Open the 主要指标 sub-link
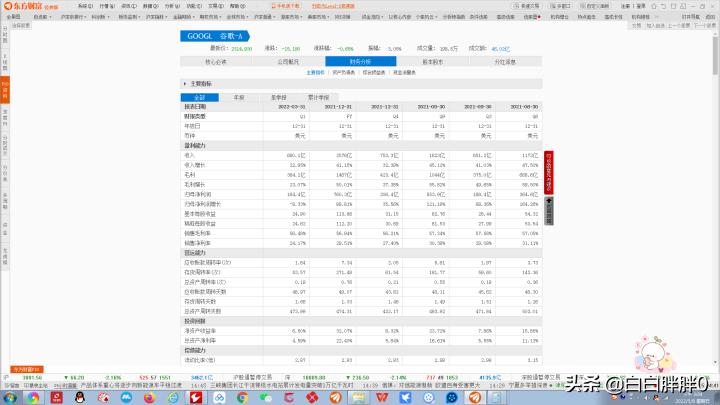The width and height of the screenshot is (720, 405). (x=315, y=73)
